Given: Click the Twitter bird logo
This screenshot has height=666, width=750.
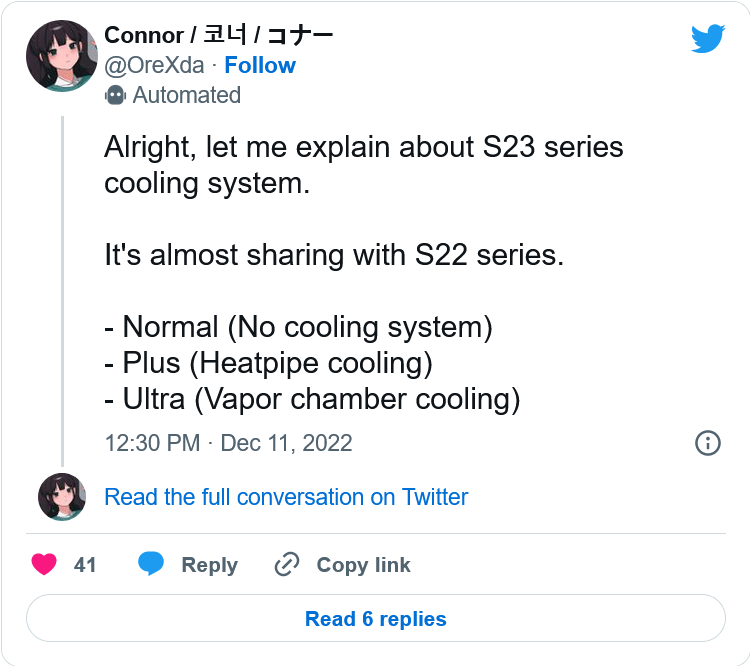Looking at the screenshot, I should (708, 38).
